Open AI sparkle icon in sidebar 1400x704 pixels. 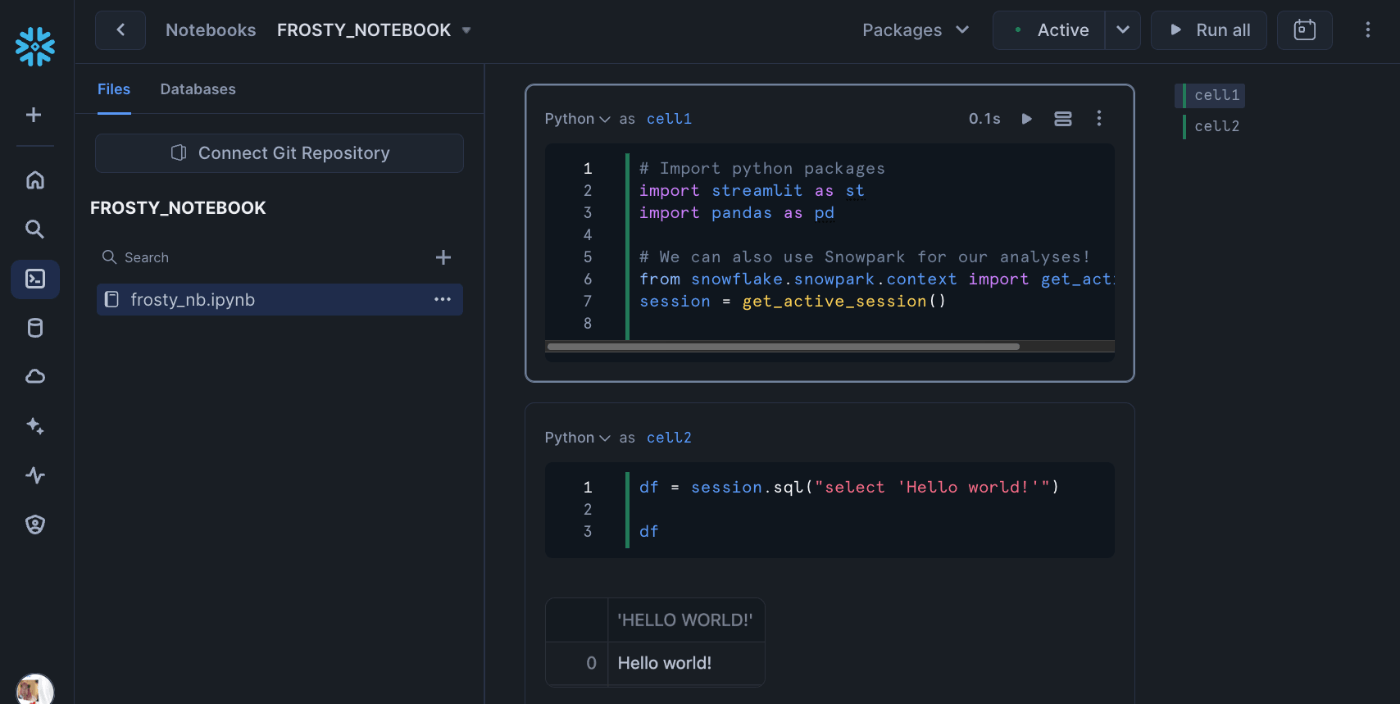tap(35, 426)
